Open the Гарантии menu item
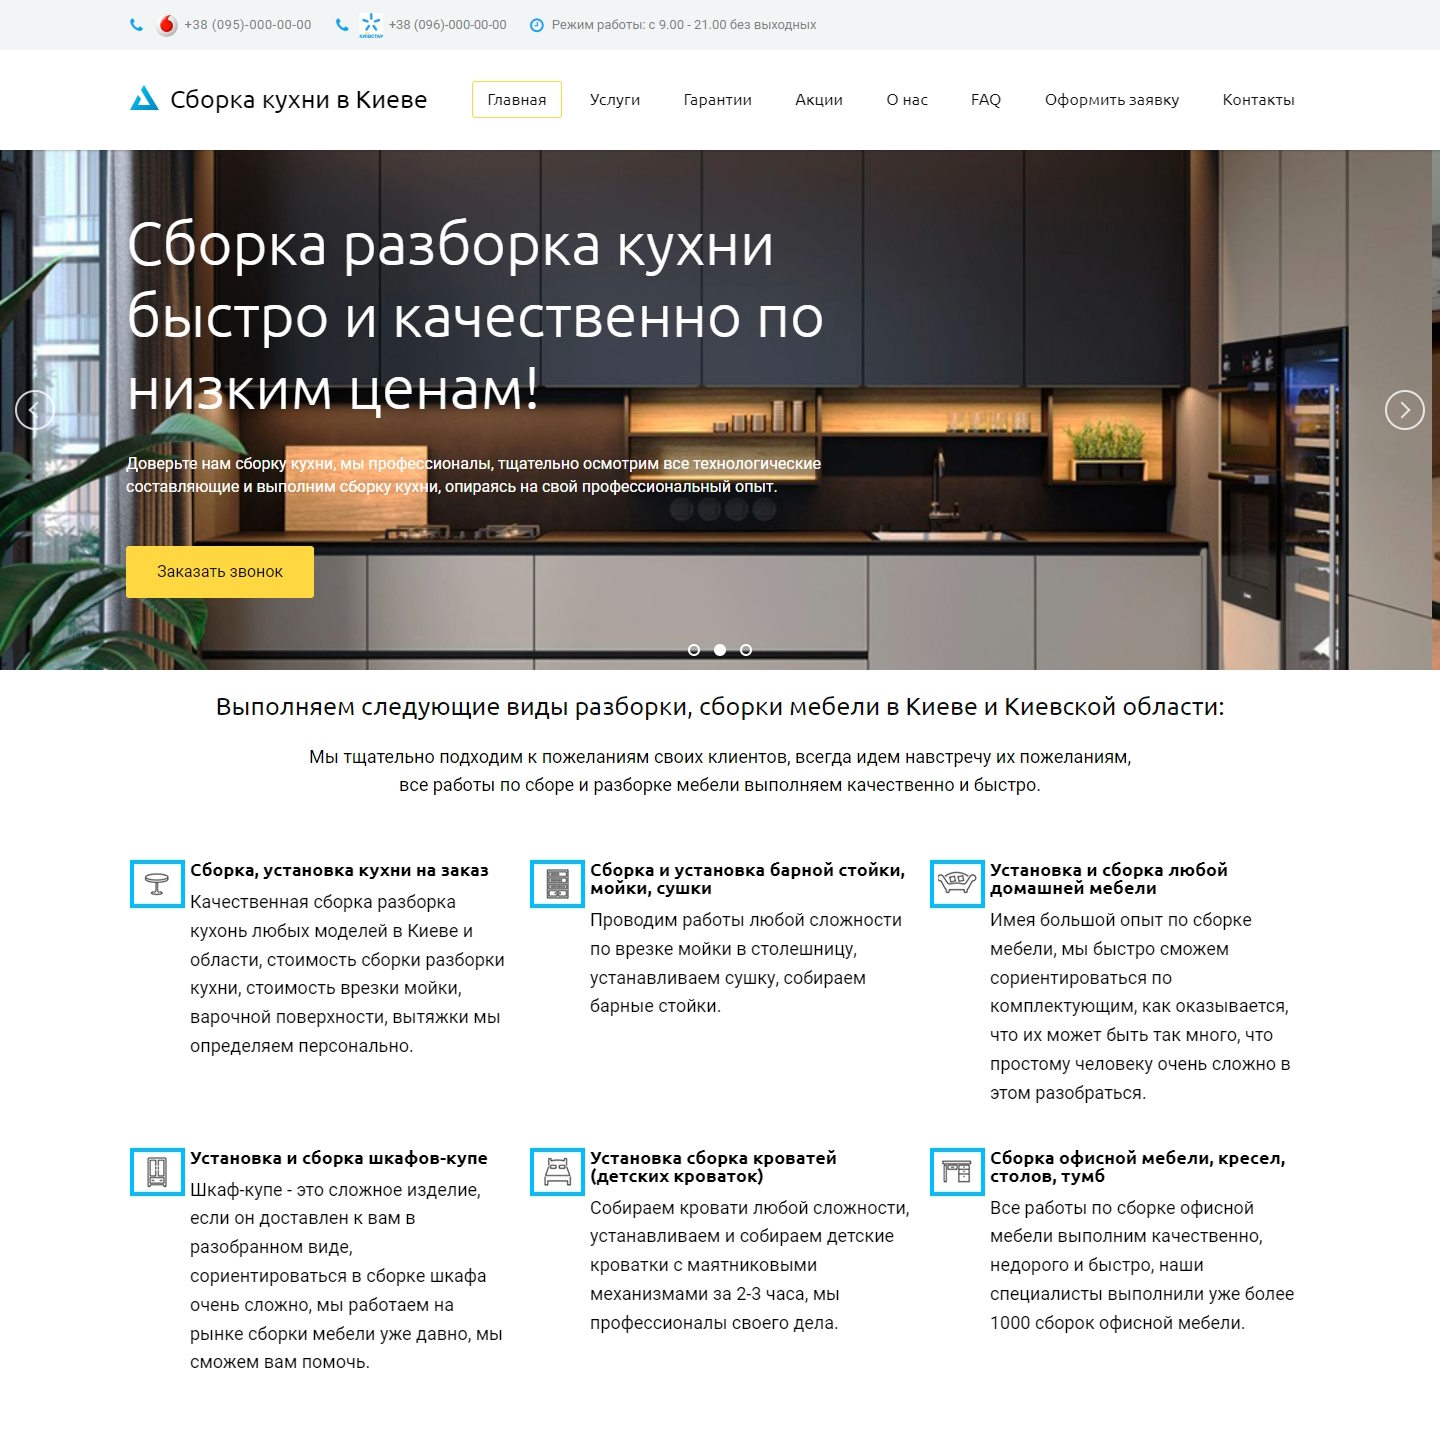1440x1454 pixels. pyautogui.click(x=718, y=100)
